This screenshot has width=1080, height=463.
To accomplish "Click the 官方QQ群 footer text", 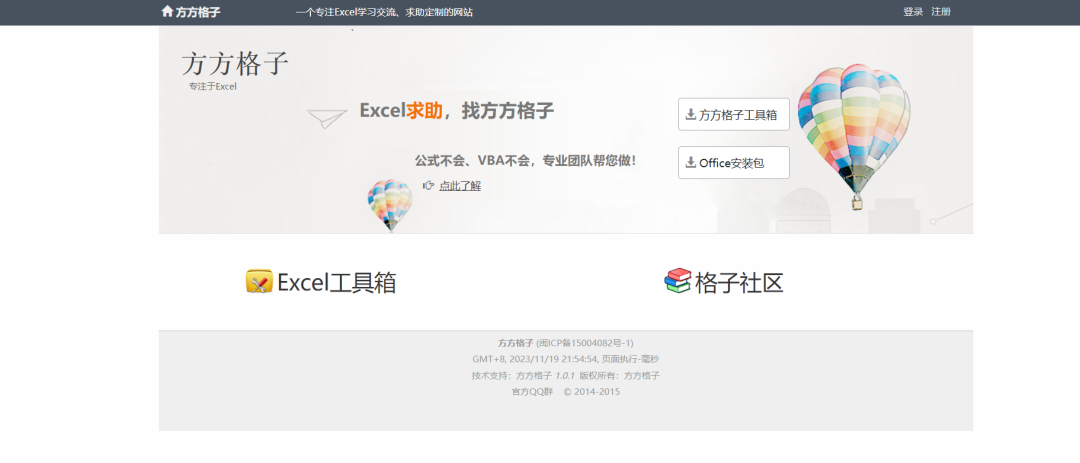I will coord(532,392).
